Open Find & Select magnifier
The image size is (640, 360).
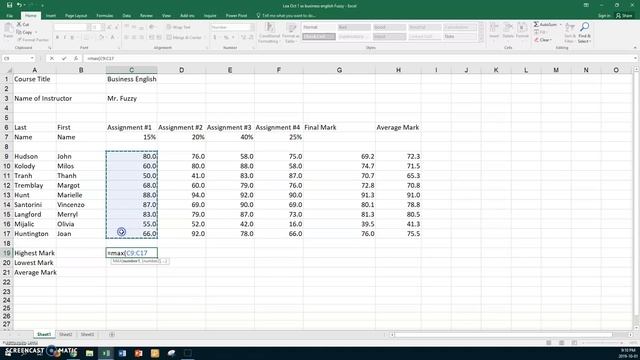584,33
